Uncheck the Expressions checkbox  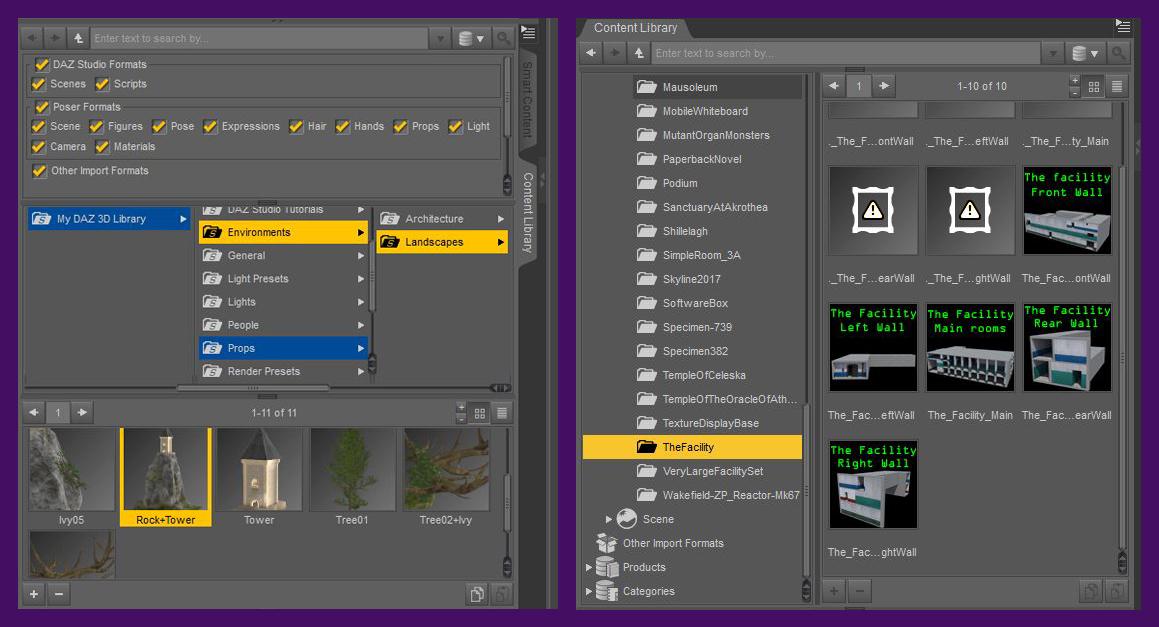[x=211, y=126]
